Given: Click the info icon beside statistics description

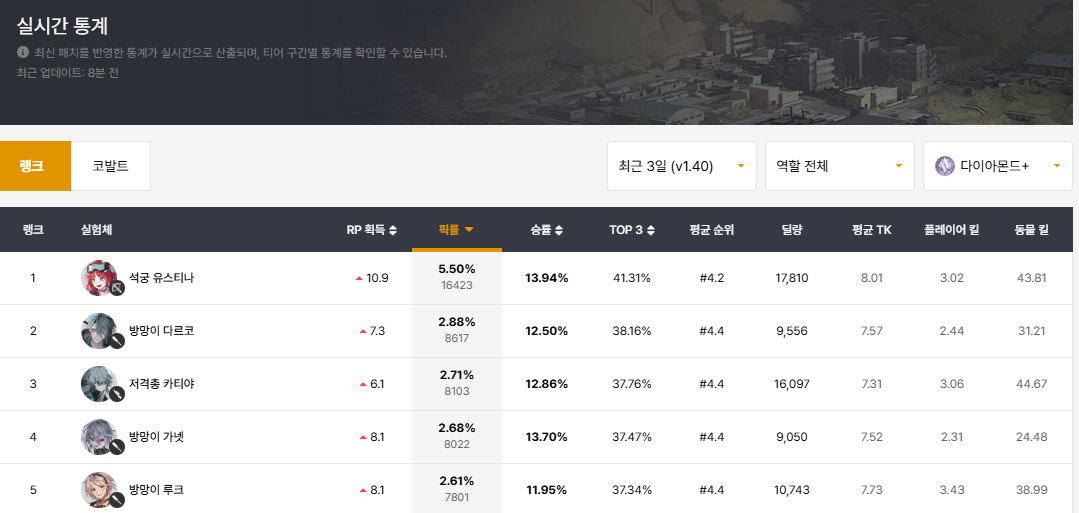Looking at the screenshot, I should 23,52.
